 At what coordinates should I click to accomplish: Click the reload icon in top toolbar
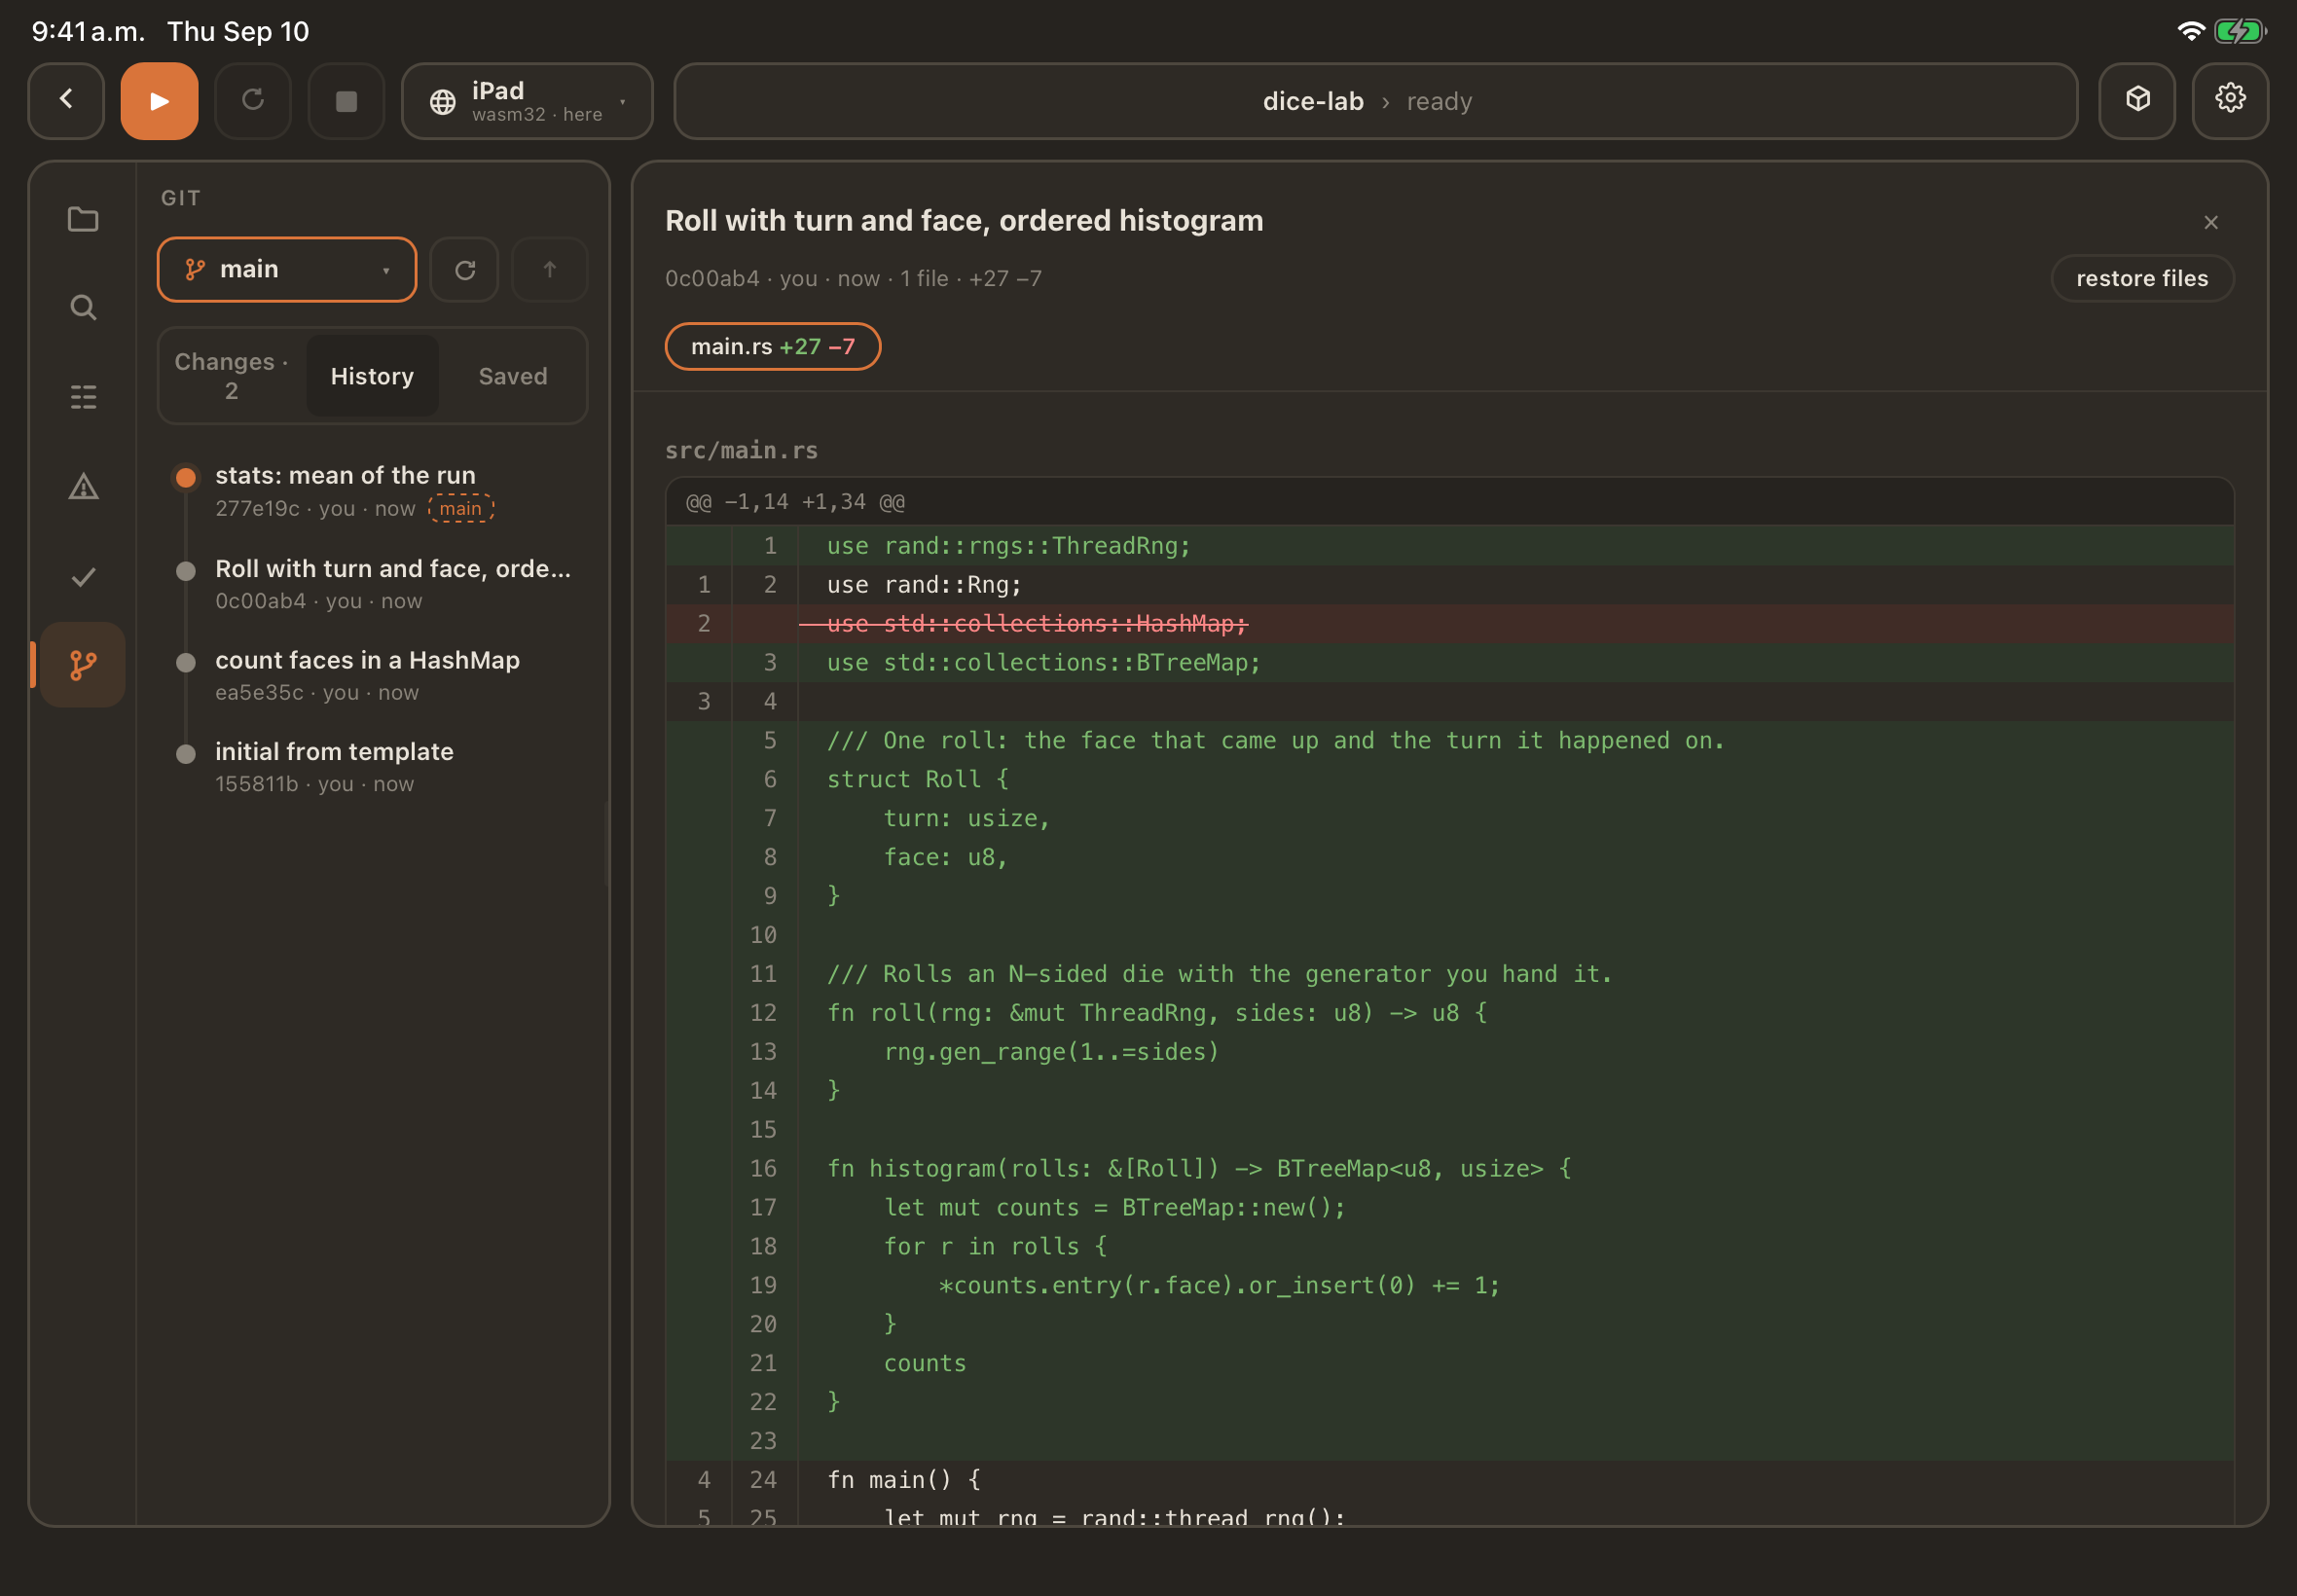click(253, 101)
